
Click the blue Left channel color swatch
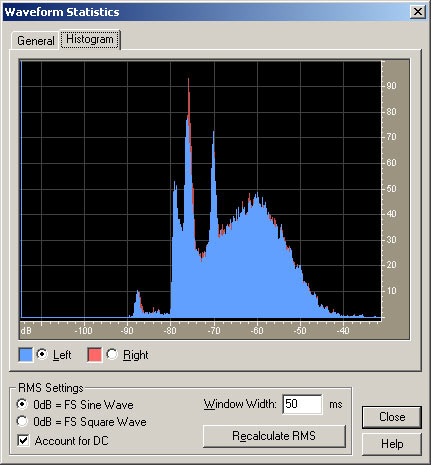26,355
